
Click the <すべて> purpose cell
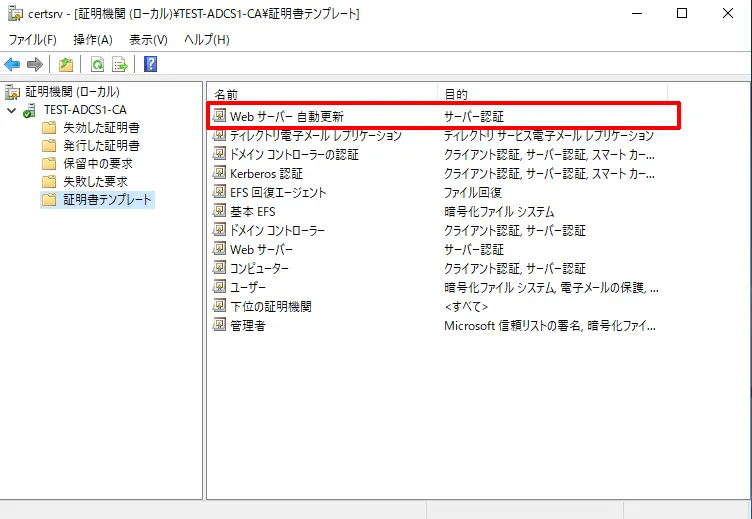click(466, 306)
